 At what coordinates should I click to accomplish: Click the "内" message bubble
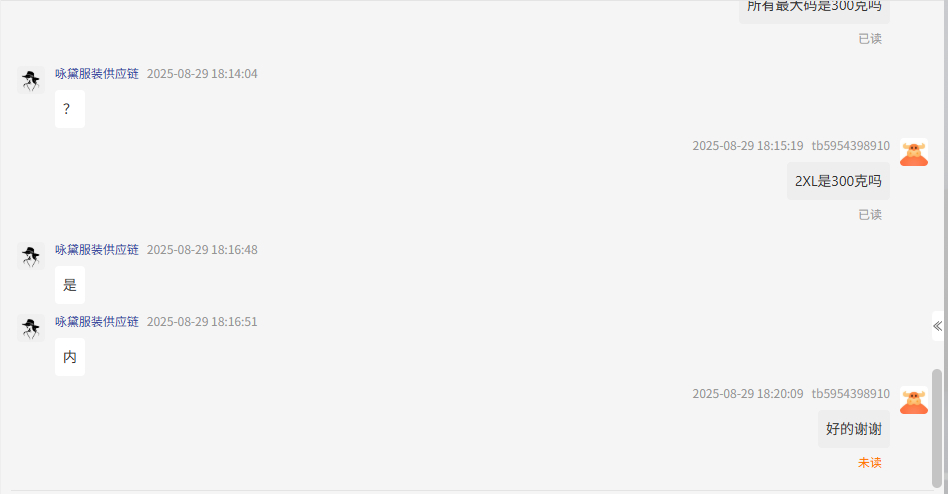[70, 357]
